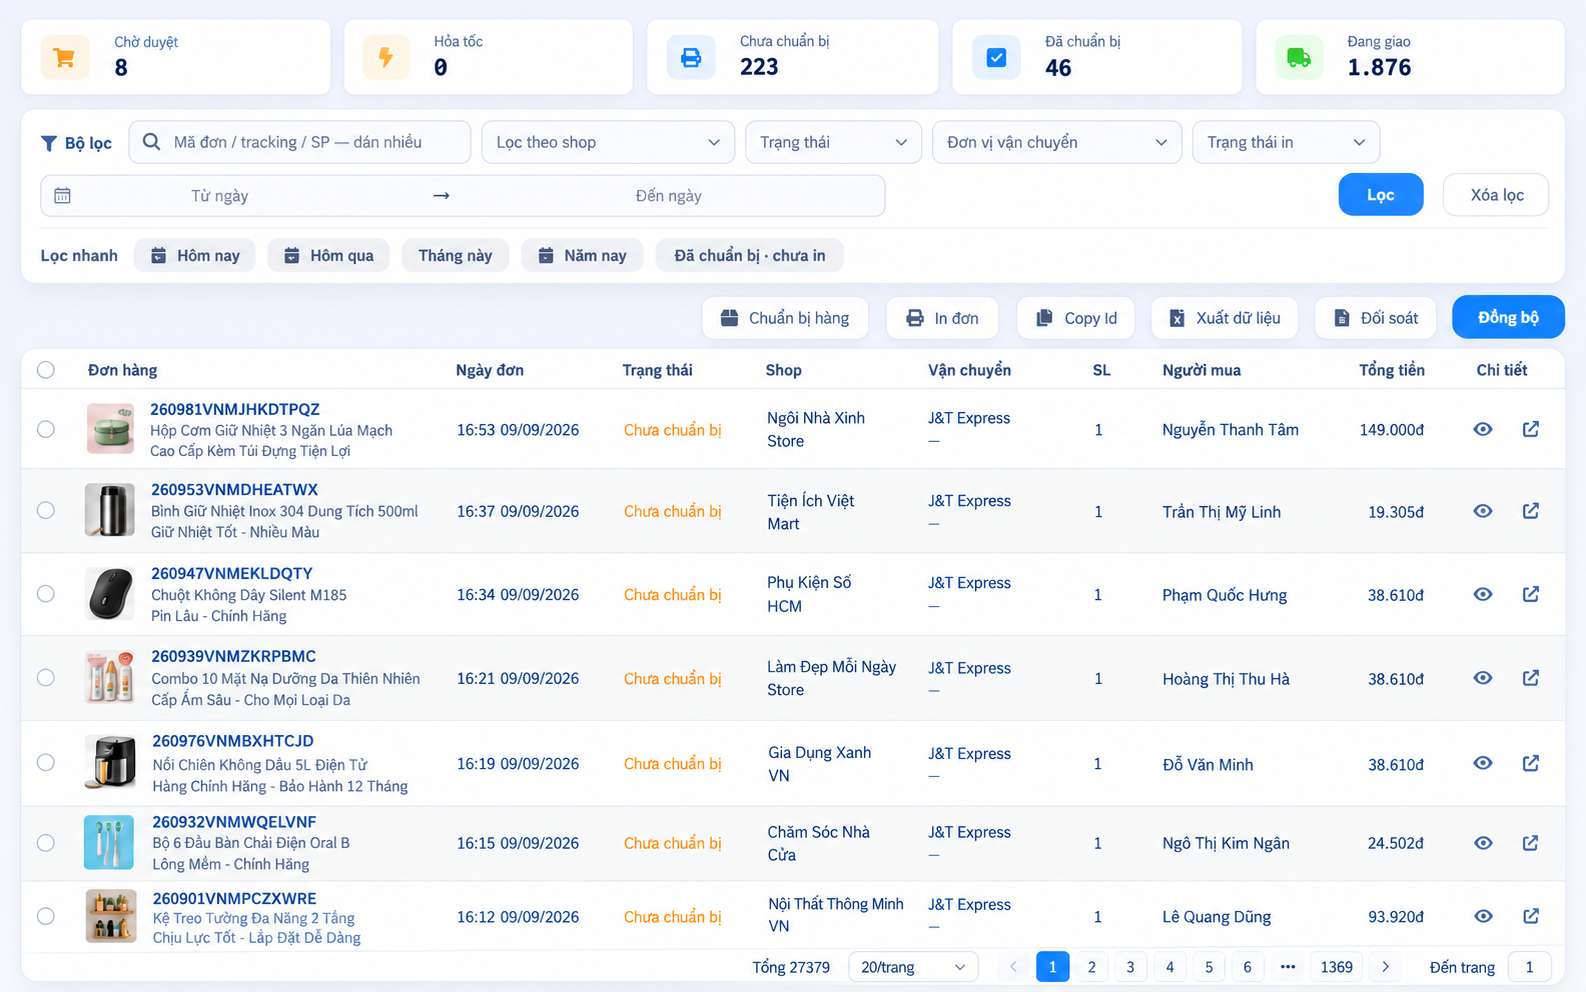Click the Chuẩn bị hàng button

pyautogui.click(x=785, y=318)
